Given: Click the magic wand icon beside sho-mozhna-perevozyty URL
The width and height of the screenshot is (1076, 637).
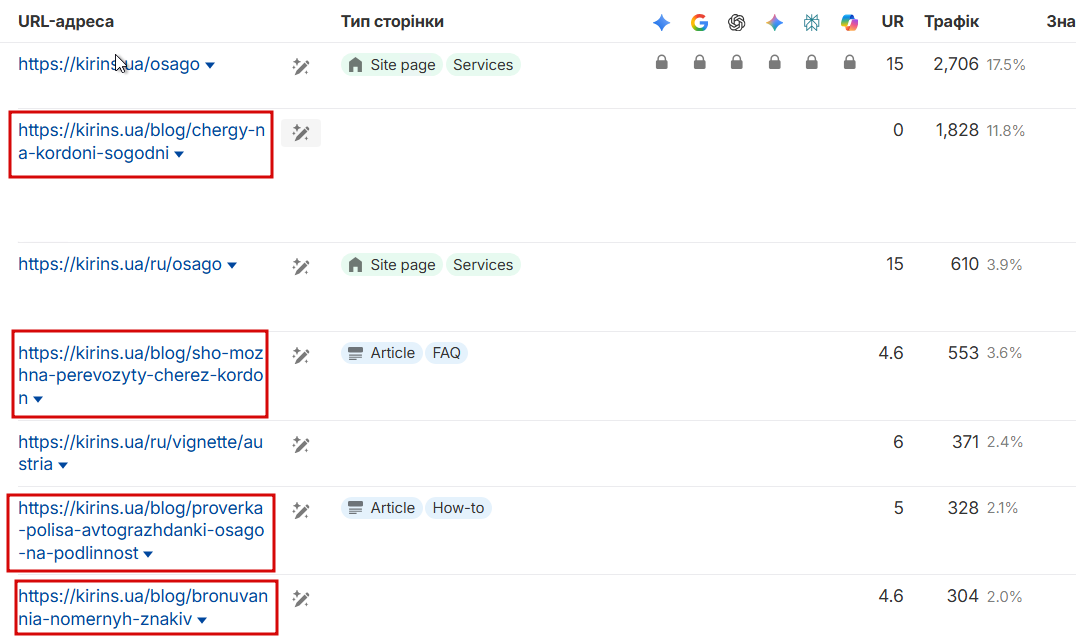Looking at the screenshot, I should tap(301, 355).
